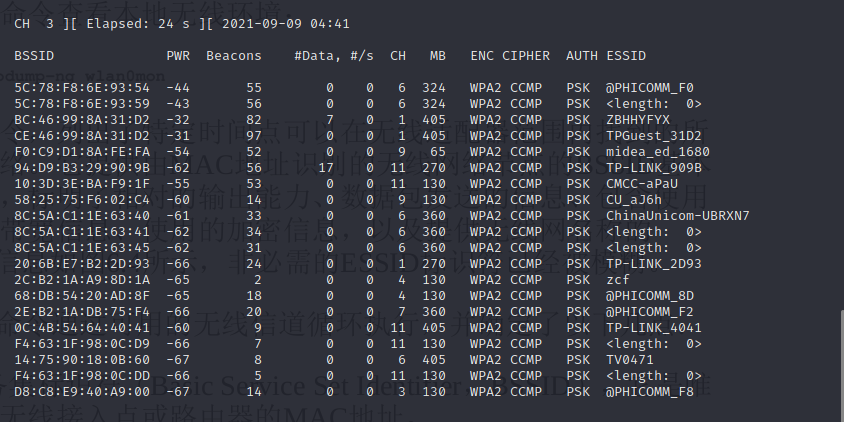Image resolution: width=844 pixels, height=422 pixels.
Task: Select BSSID F4:63:1F:98:0C:D9
Action: pos(82,344)
